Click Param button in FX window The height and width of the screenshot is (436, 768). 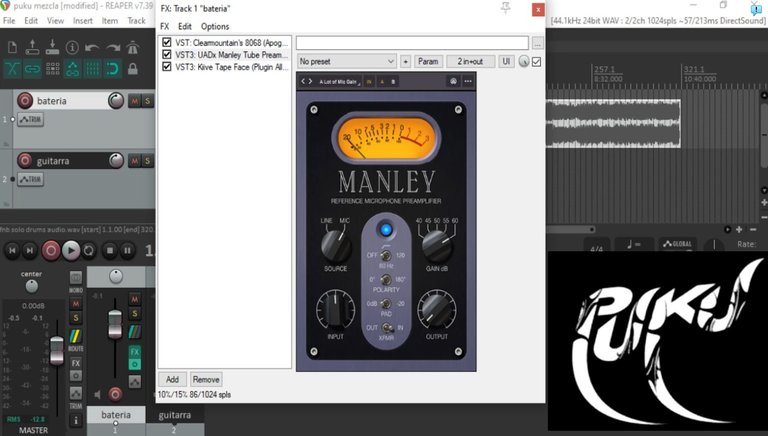428,61
